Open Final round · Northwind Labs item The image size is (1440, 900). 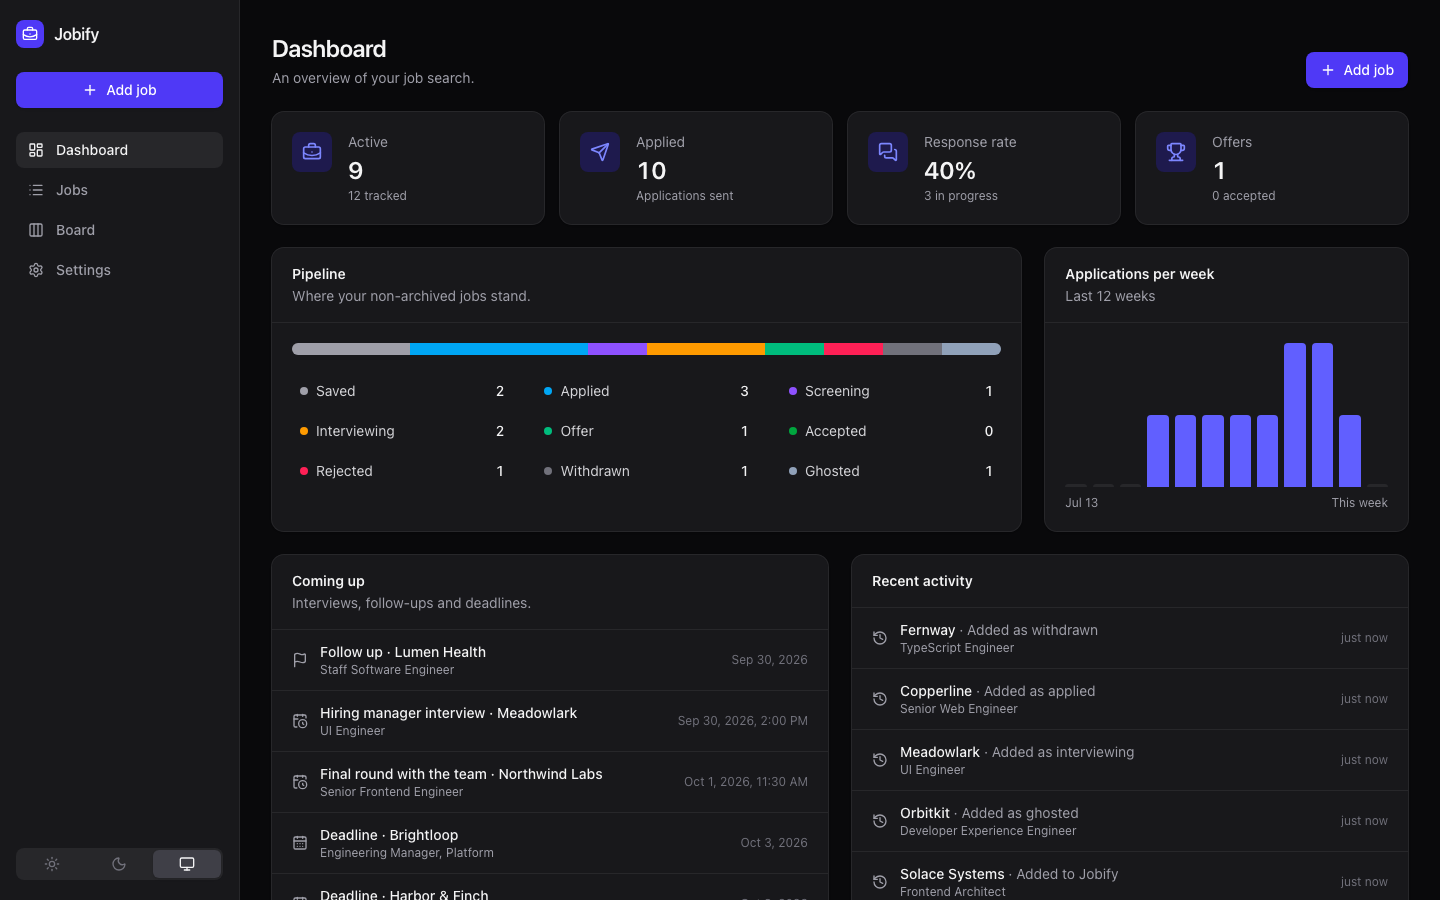coord(550,782)
